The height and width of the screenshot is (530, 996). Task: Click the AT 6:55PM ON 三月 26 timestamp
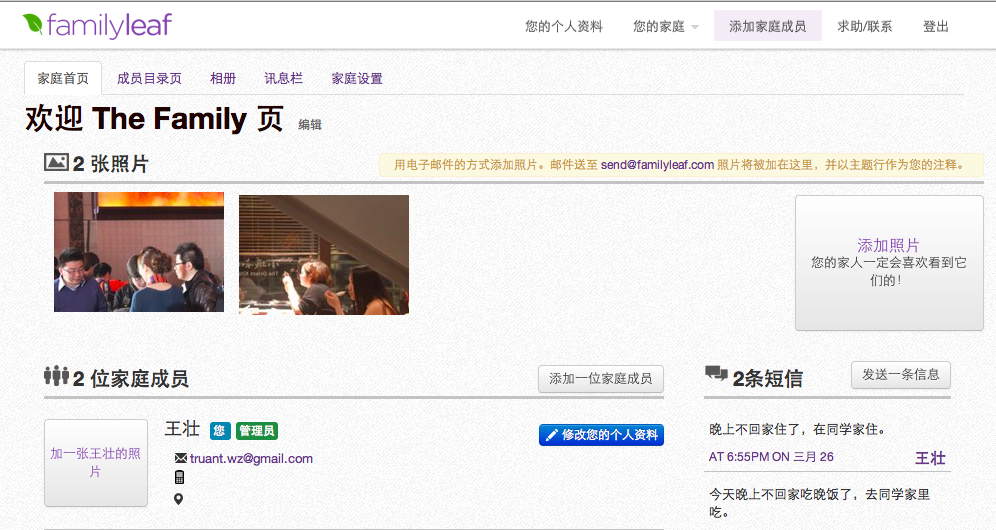(771, 457)
